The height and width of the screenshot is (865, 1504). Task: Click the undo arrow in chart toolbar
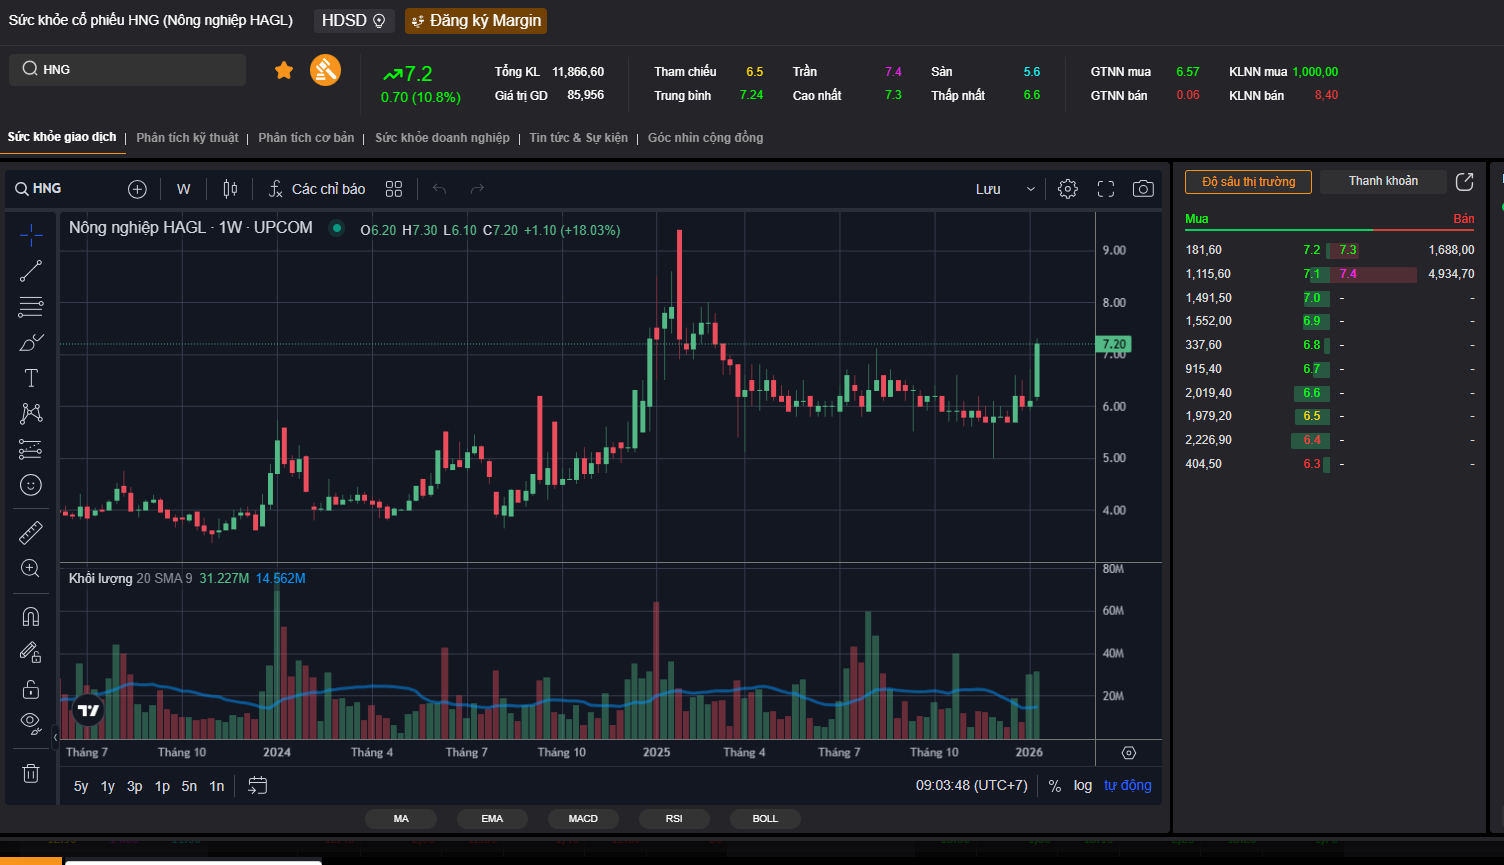(440, 189)
